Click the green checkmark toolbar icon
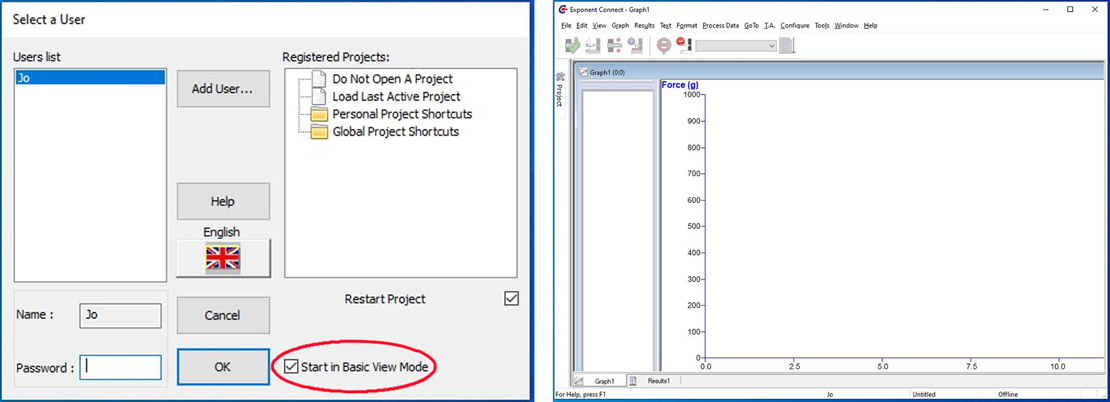Image resolution: width=1110 pixels, height=402 pixels. click(573, 46)
